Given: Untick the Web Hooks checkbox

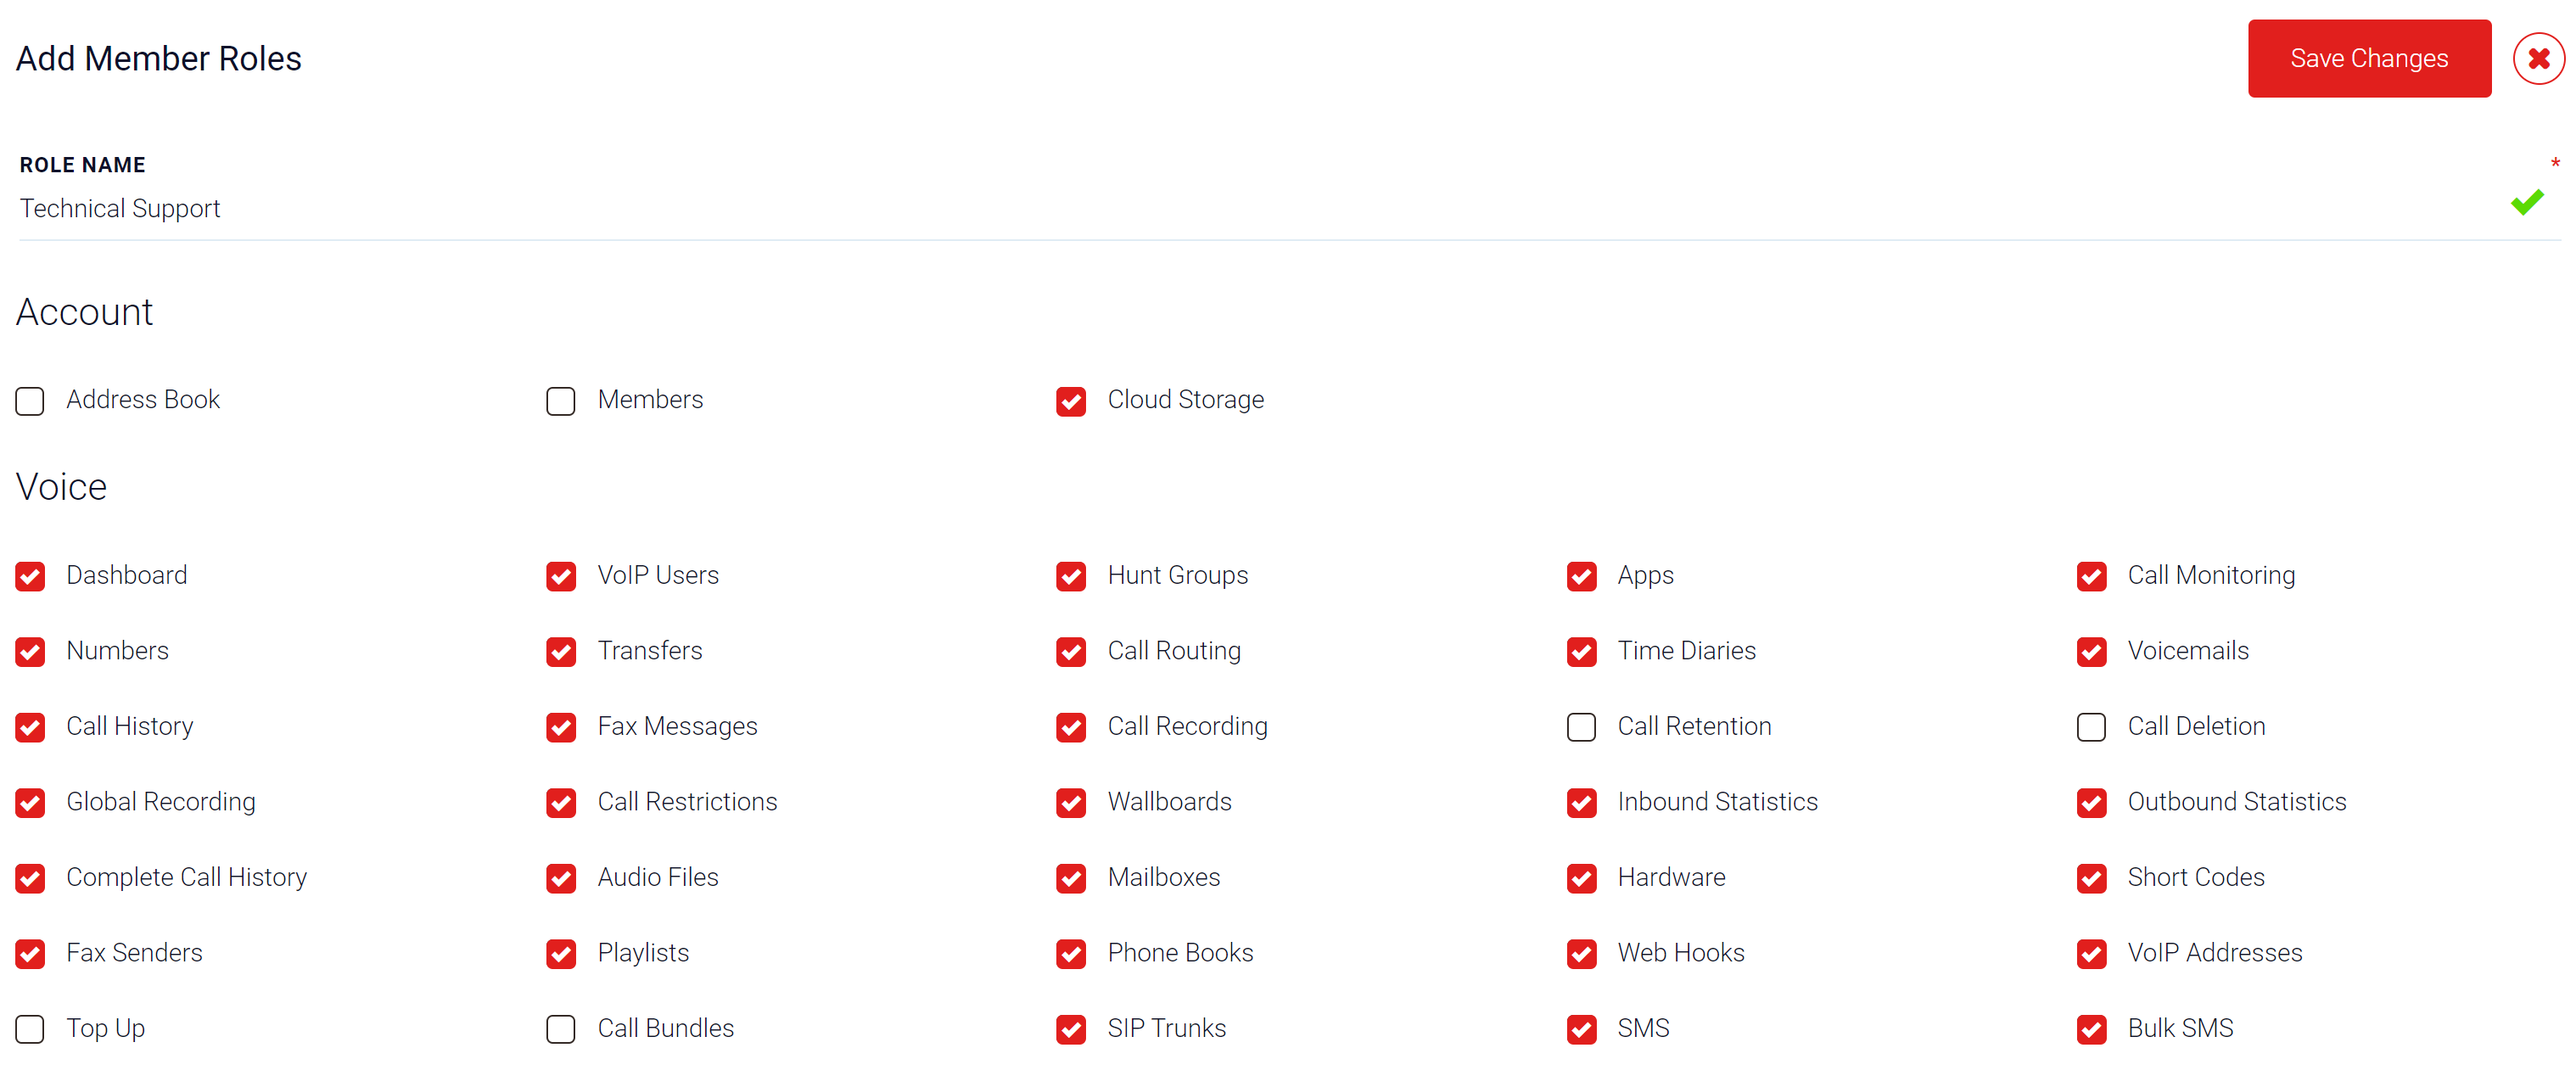Looking at the screenshot, I should [1581, 954].
